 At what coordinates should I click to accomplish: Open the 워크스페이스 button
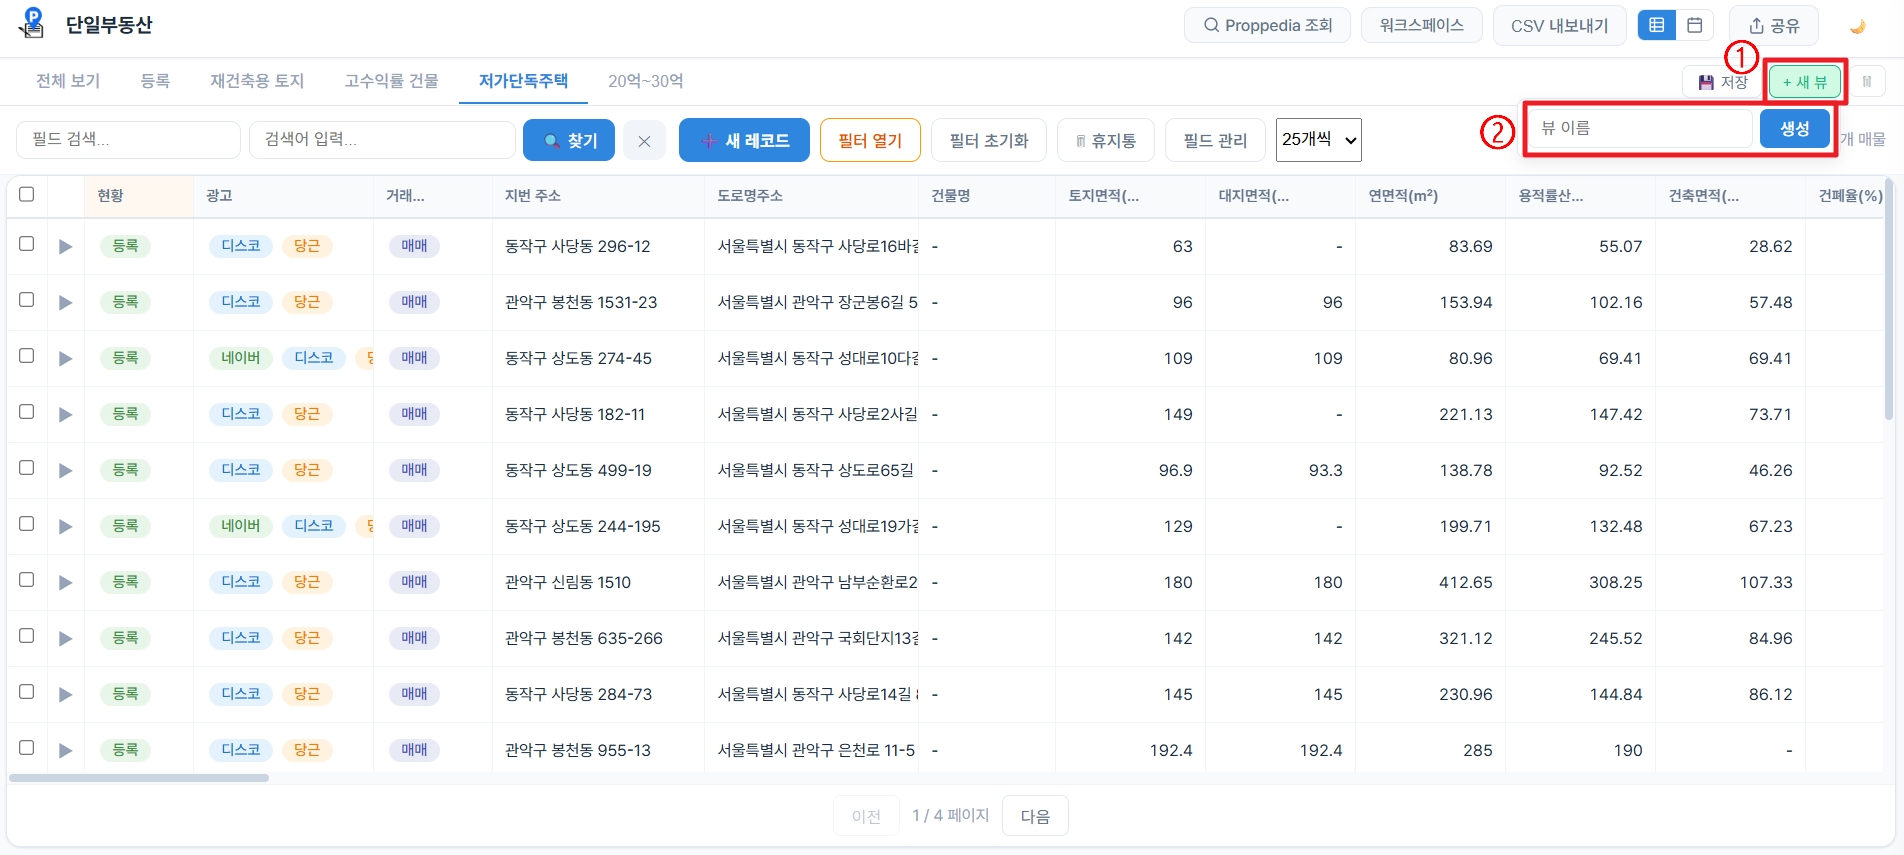[1421, 26]
